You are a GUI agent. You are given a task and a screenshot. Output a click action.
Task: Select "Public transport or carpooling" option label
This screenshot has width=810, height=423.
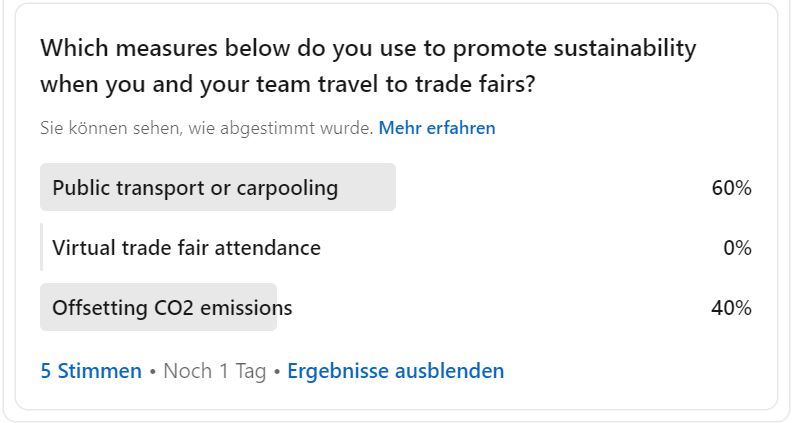click(x=195, y=188)
